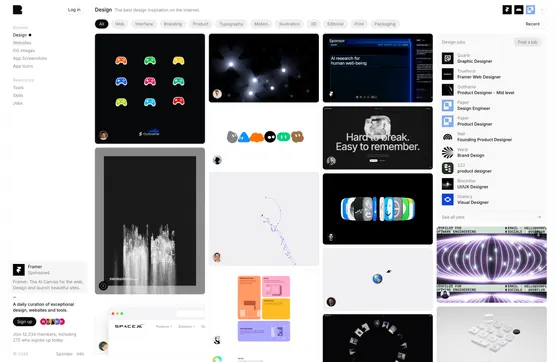Image resolution: width=560 pixels, height=362 pixels.
Task: Open the site logo home link
Action: pyautogui.click(x=18, y=10)
